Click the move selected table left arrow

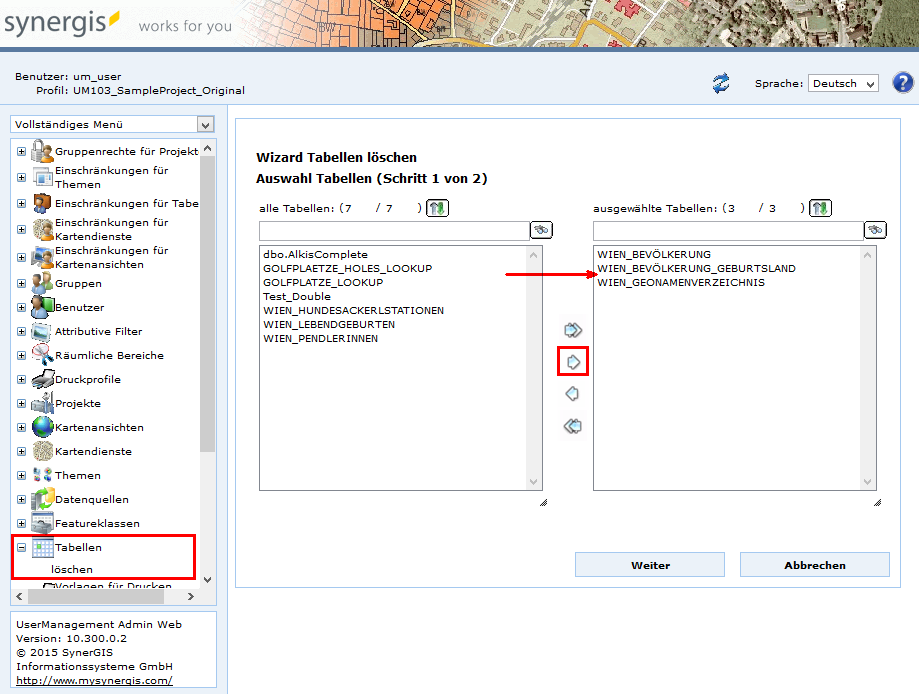(573, 394)
